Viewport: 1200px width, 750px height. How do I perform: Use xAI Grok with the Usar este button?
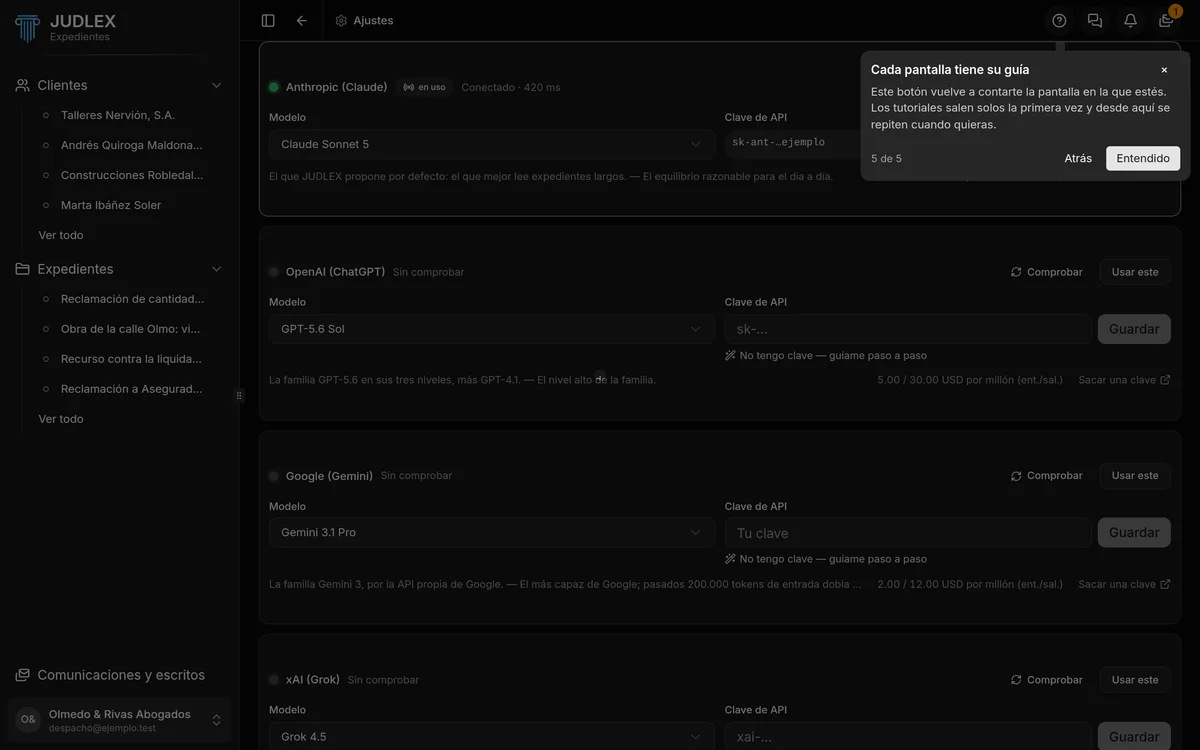coord(1135,680)
